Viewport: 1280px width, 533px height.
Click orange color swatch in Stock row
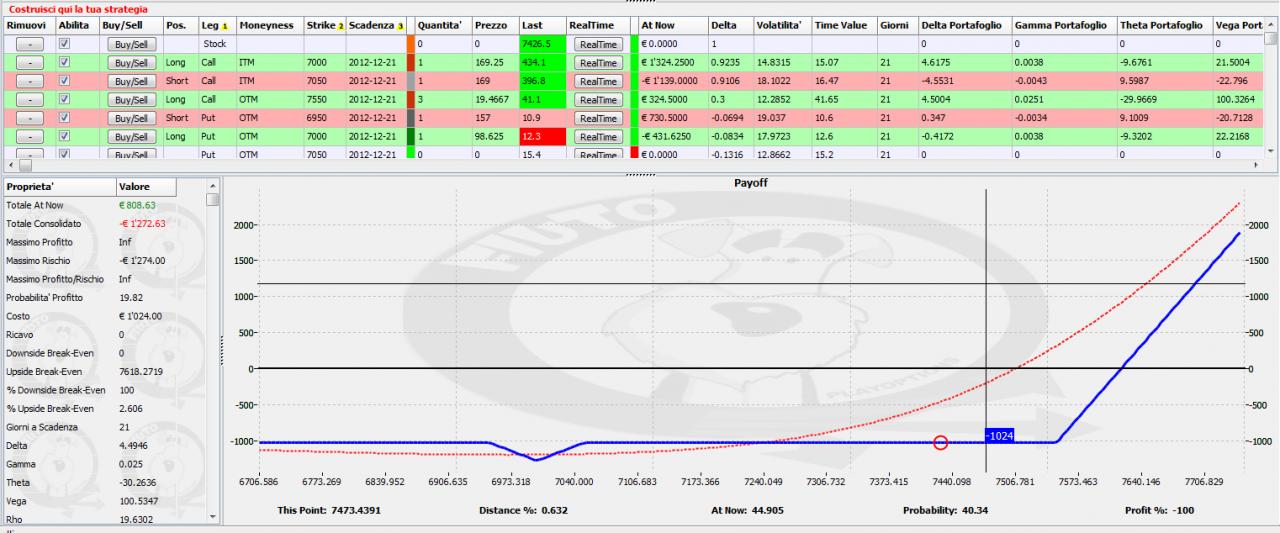411,44
